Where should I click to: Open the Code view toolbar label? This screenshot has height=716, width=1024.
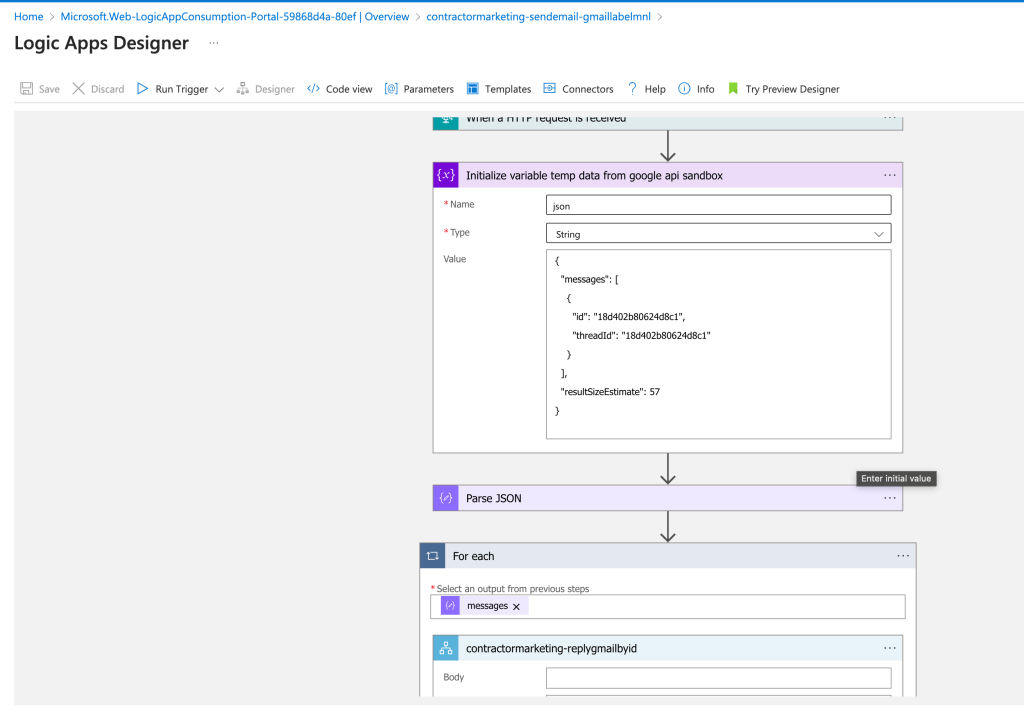click(x=349, y=90)
